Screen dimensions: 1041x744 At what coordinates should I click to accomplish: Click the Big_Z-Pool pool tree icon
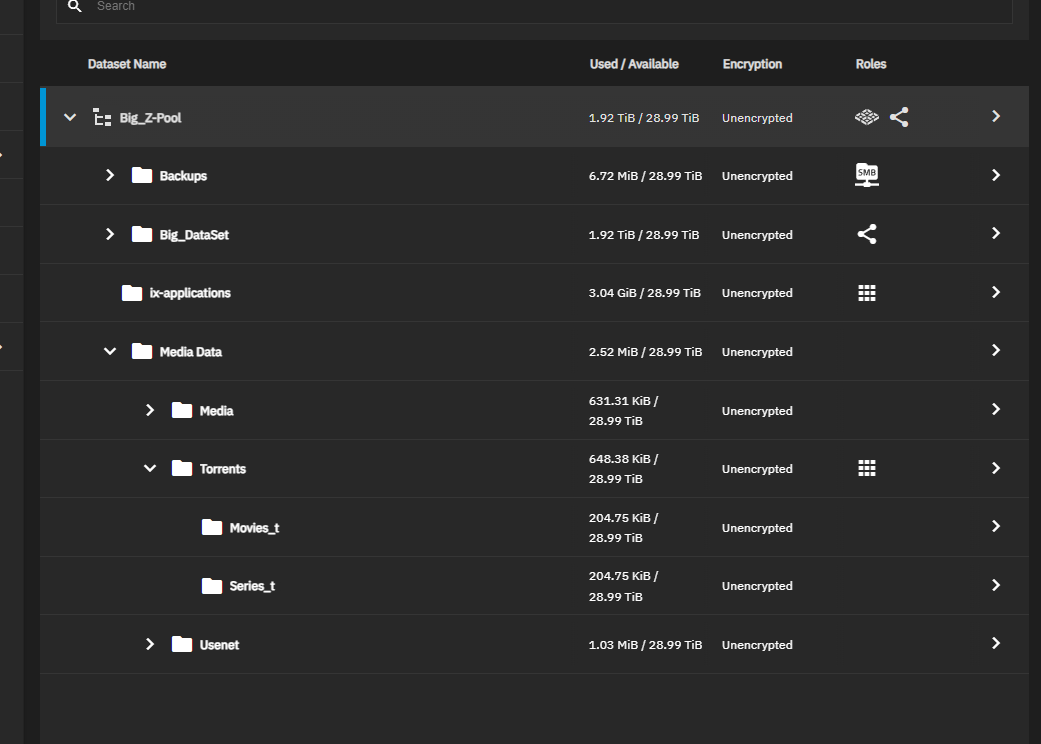coord(102,117)
